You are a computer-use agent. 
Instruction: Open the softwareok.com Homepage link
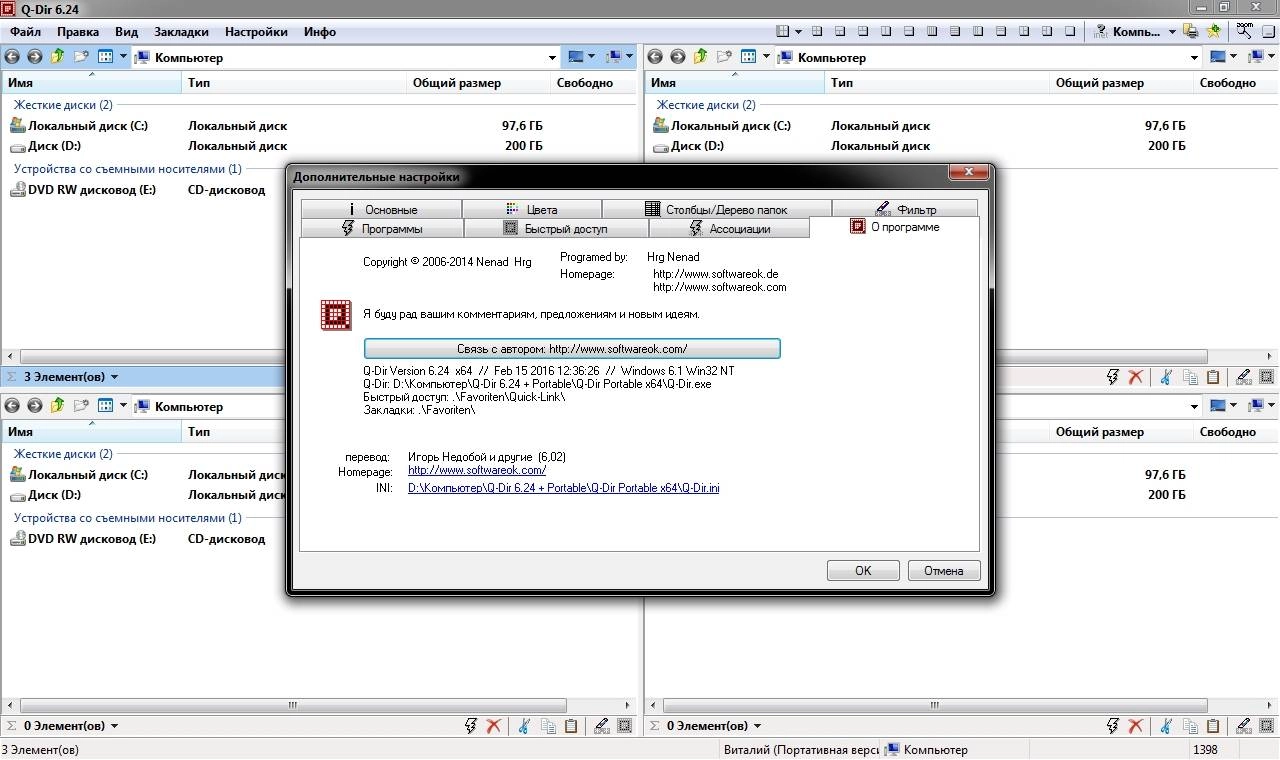point(477,470)
